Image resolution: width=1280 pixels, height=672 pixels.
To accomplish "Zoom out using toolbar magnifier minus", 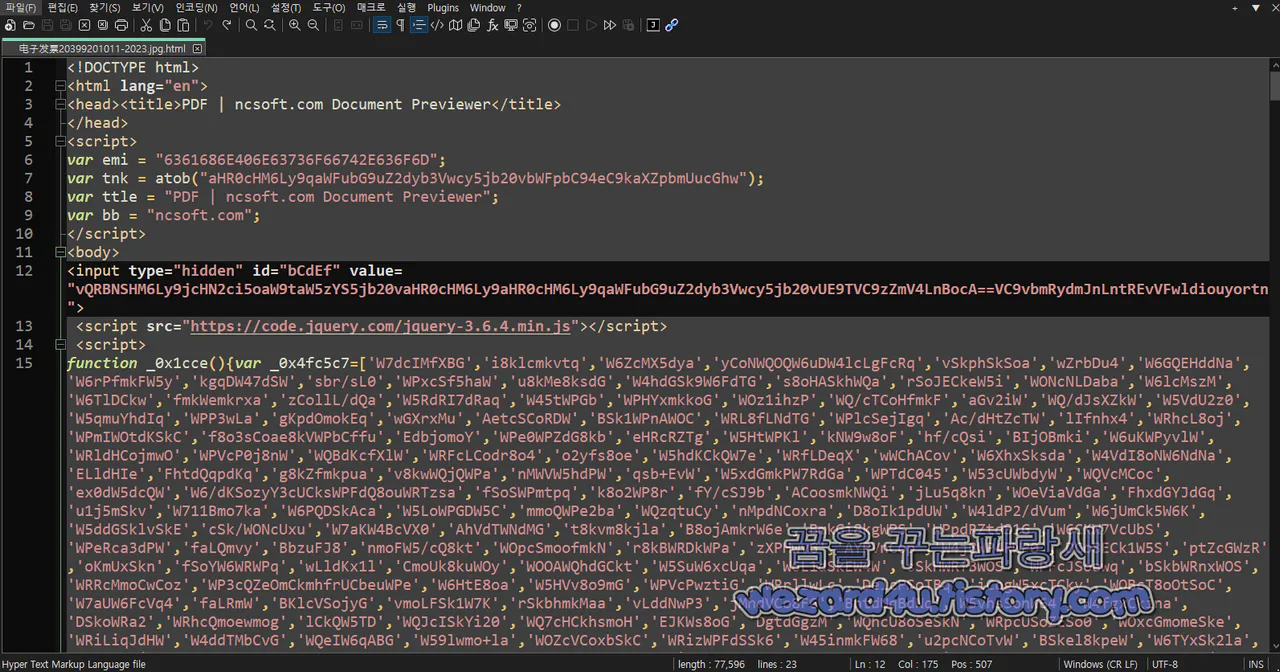I will 313,25.
